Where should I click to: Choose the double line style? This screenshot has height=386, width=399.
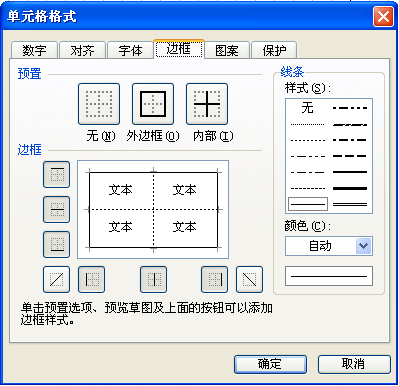click(350, 204)
